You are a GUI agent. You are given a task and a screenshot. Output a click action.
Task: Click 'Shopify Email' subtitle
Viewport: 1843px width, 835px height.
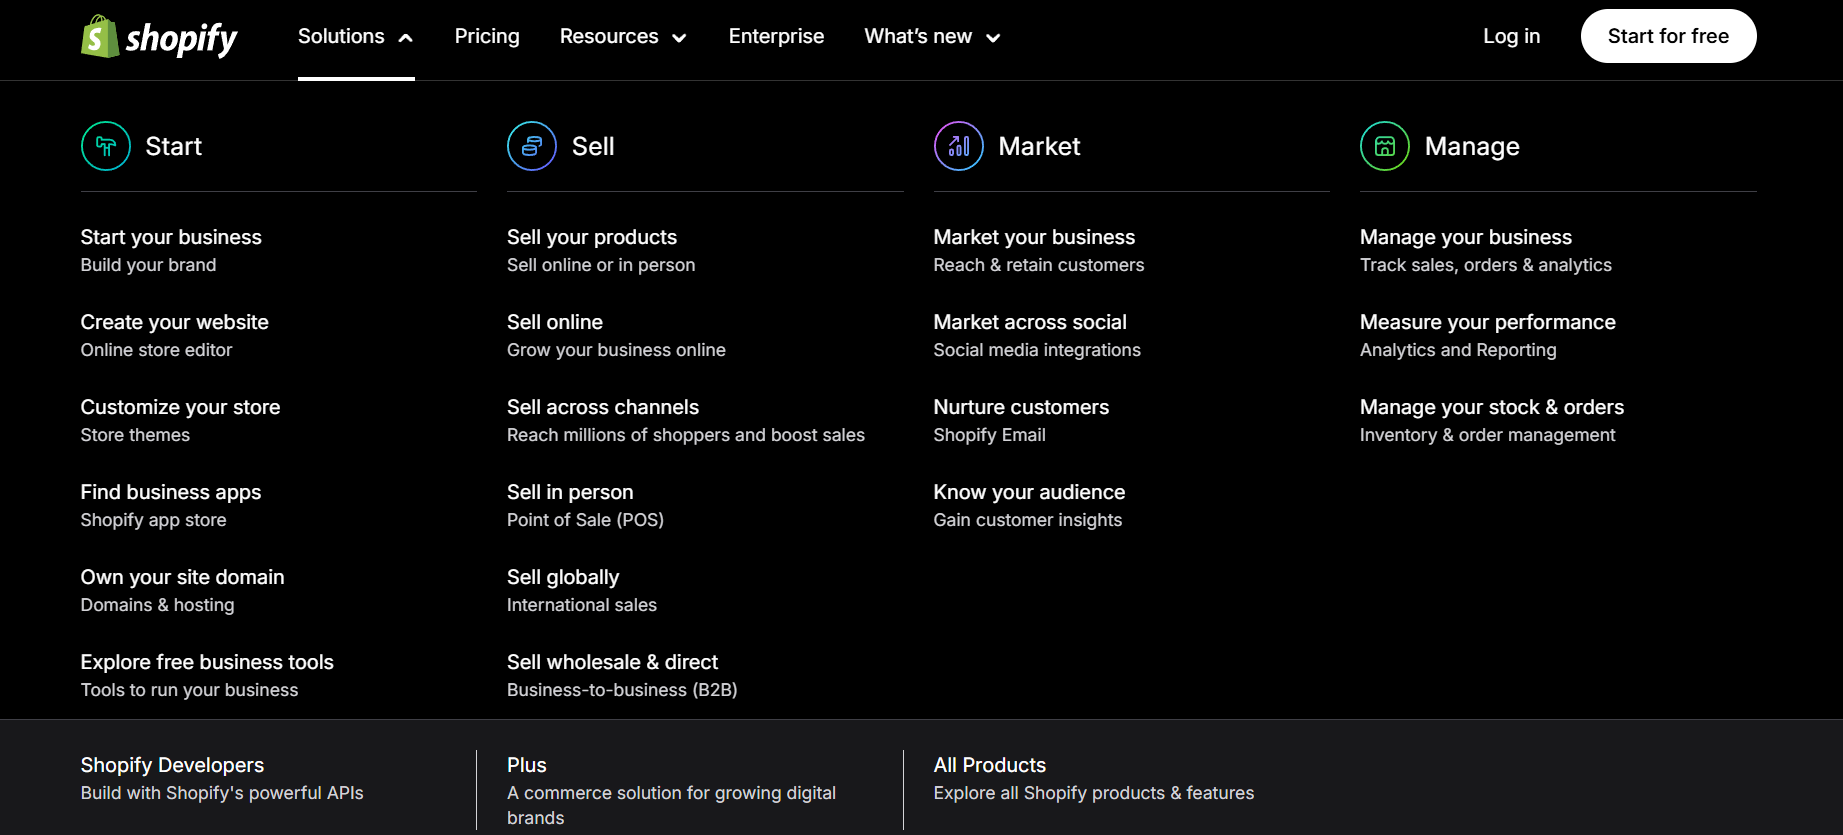989,435
